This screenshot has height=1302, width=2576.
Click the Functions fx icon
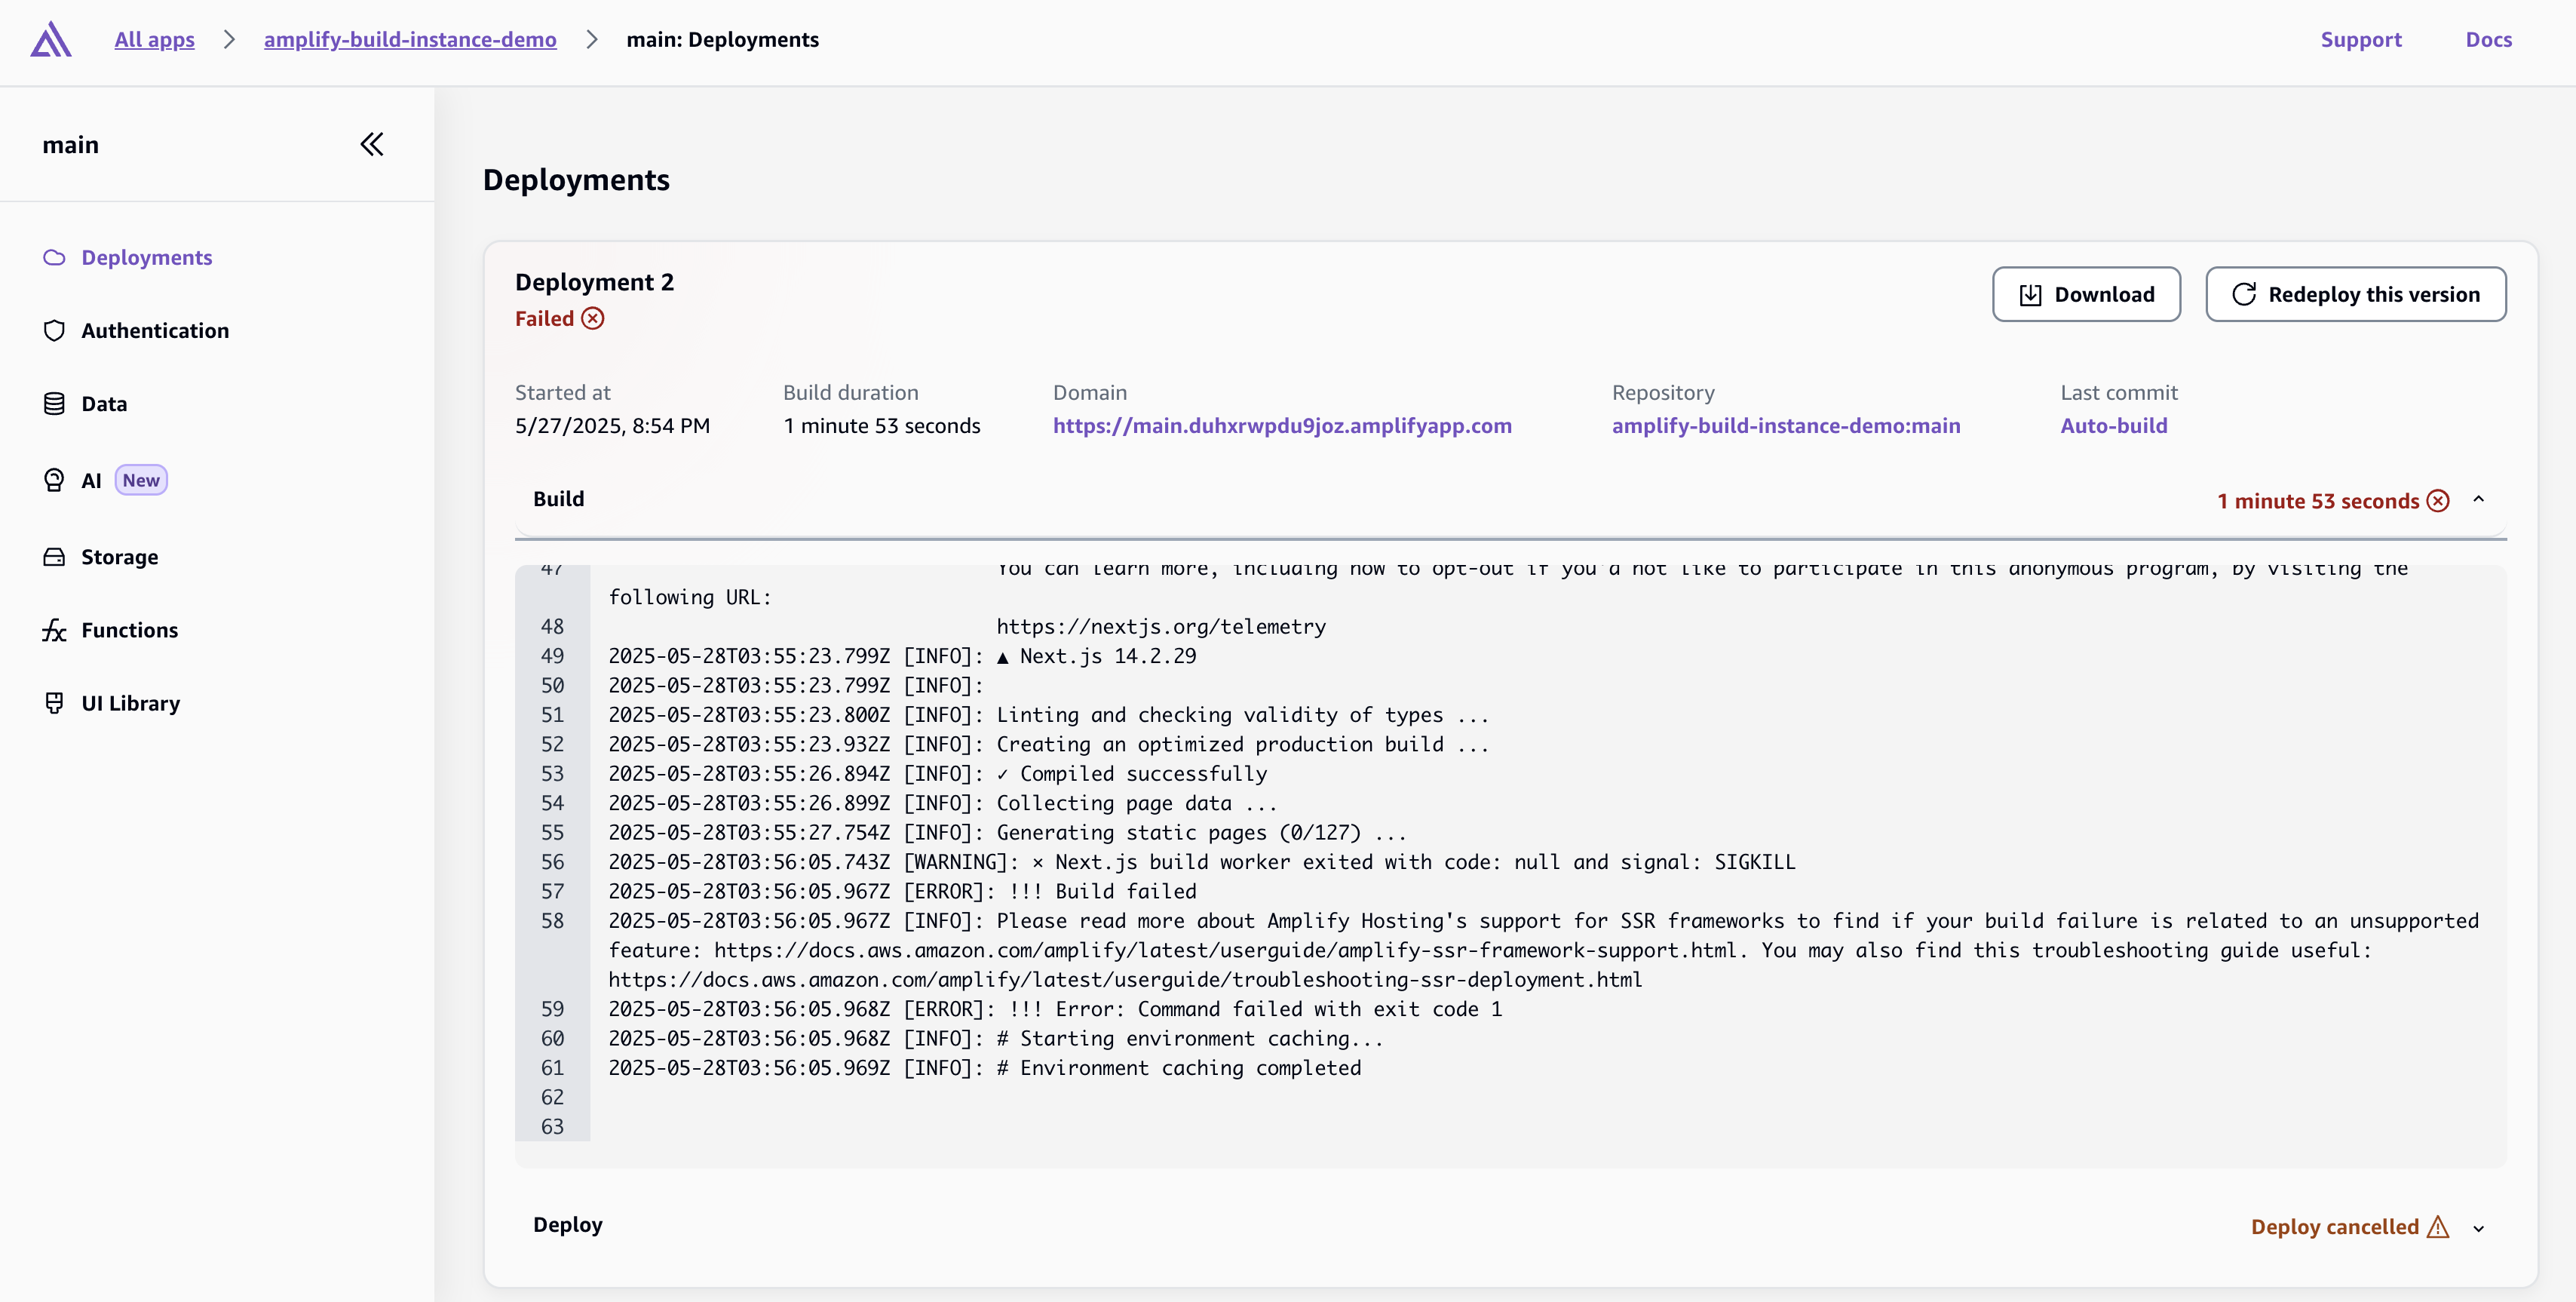click(x=54, y=630)
